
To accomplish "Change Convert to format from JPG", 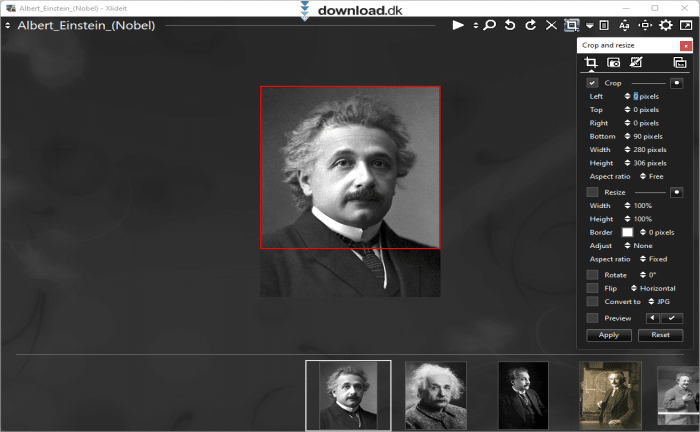I will click(659, 302).
